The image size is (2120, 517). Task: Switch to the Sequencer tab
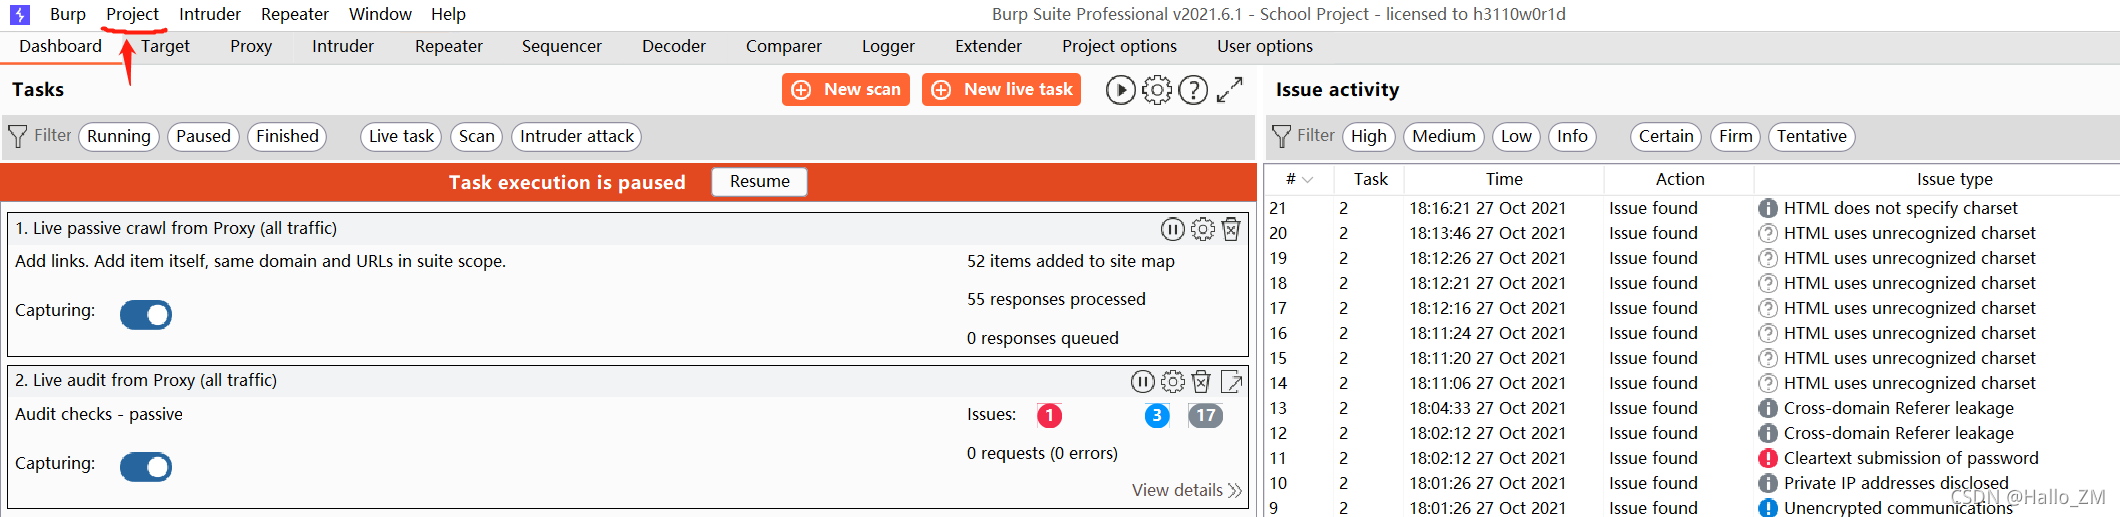(x=562, y=46)
